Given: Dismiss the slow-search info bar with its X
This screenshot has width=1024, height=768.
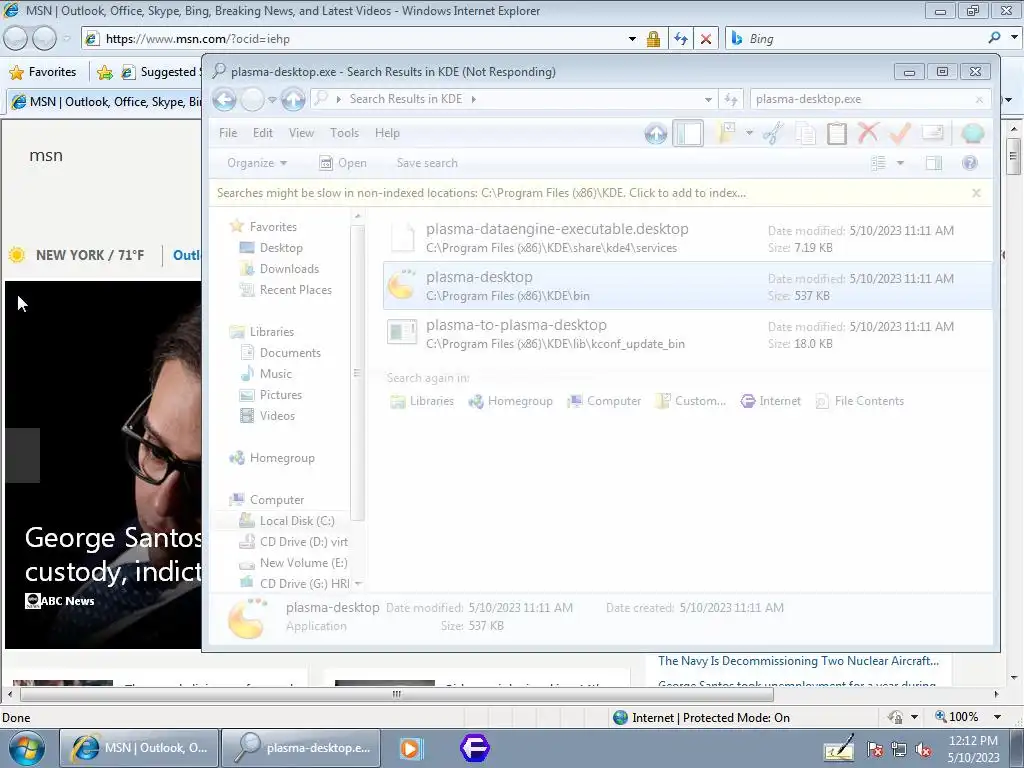Looking at the screenshot, I should tap(976, 193).
